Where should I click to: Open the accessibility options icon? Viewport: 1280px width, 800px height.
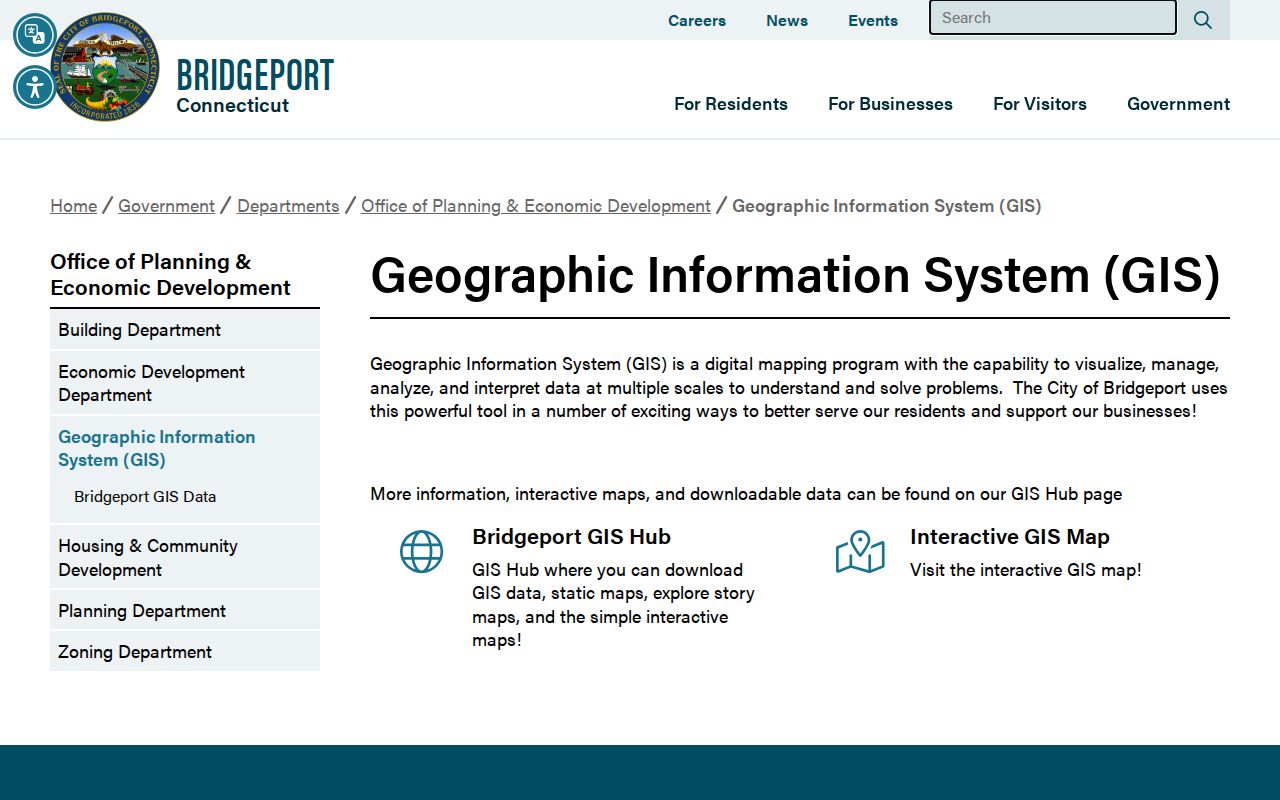[35, 87]
